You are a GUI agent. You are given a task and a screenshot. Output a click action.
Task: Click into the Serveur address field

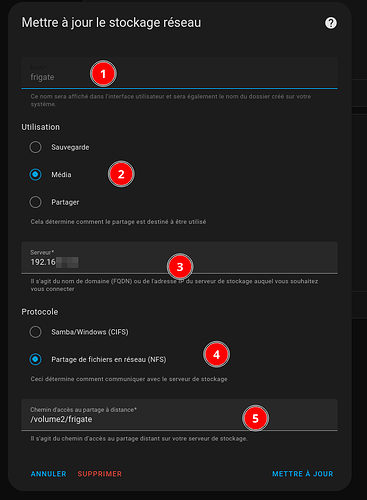(179, 258)
